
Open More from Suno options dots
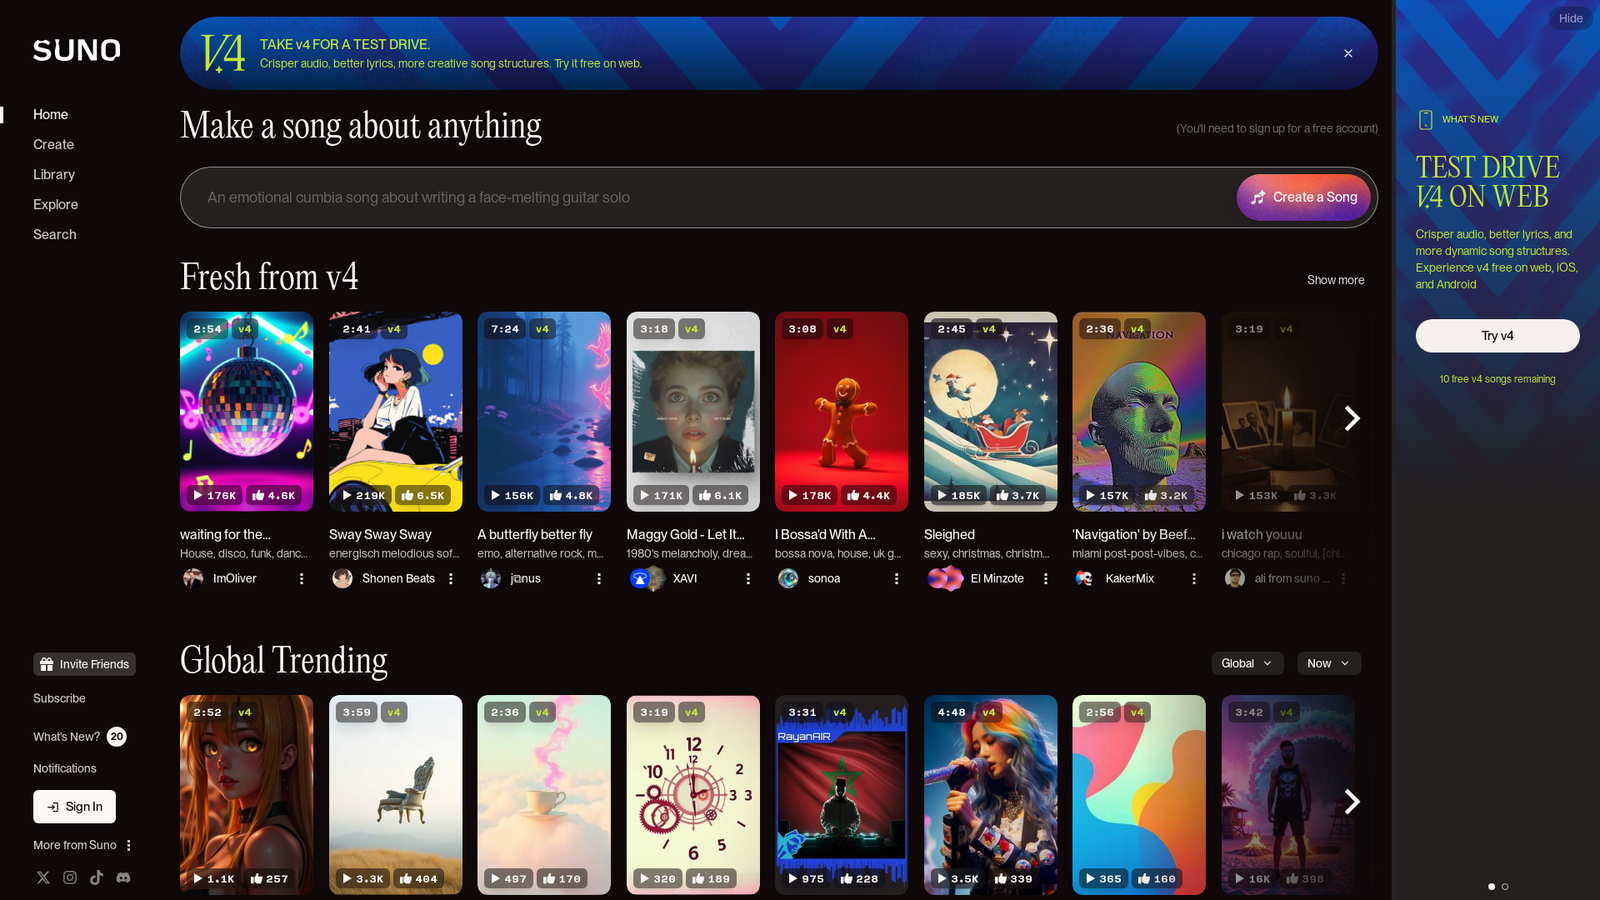[129, 845]
